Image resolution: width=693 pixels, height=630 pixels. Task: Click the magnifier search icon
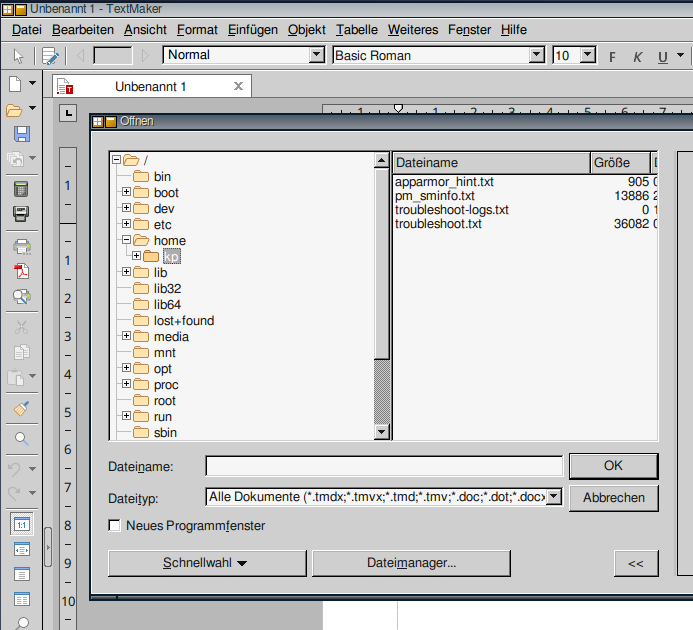(21, 438)
